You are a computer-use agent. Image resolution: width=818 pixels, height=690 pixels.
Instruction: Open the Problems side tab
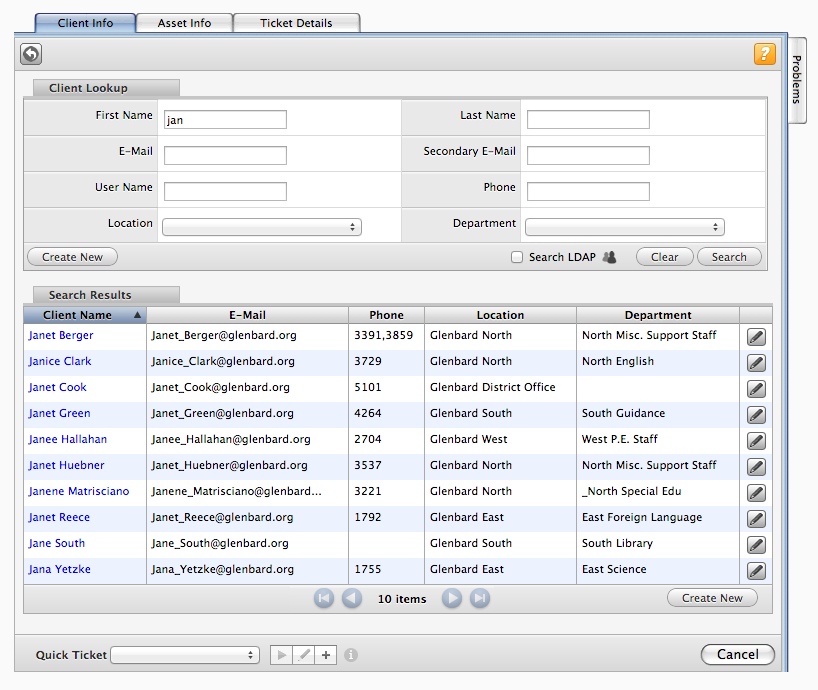(797, 80)
